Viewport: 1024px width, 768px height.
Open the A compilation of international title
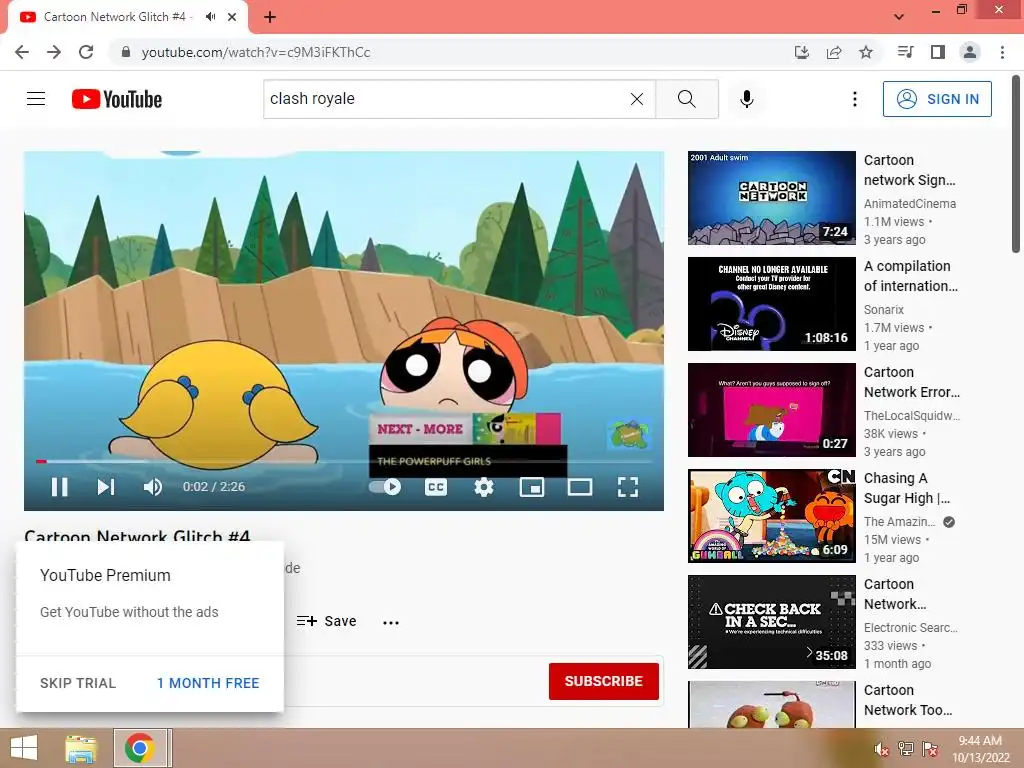coord(911,276)
